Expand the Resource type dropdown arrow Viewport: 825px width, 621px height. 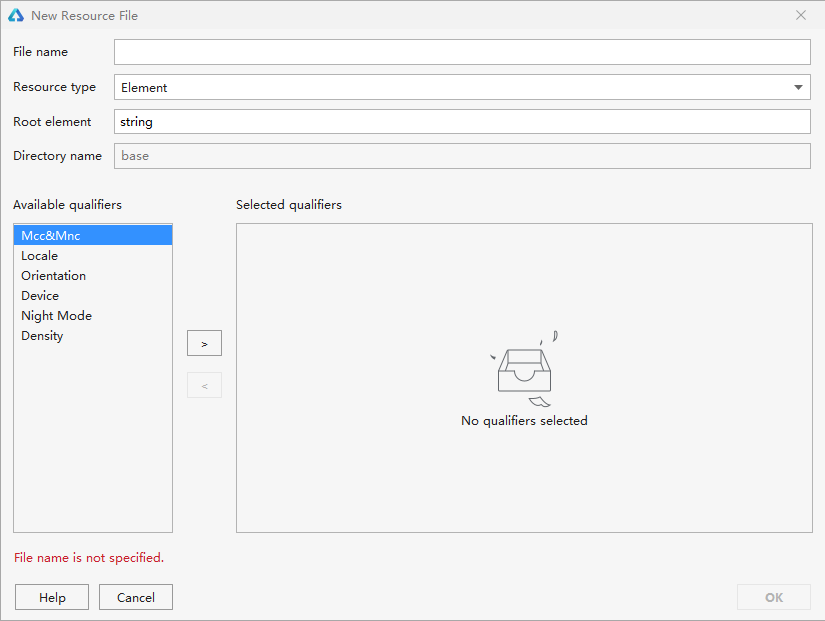(x=798, y=88)
